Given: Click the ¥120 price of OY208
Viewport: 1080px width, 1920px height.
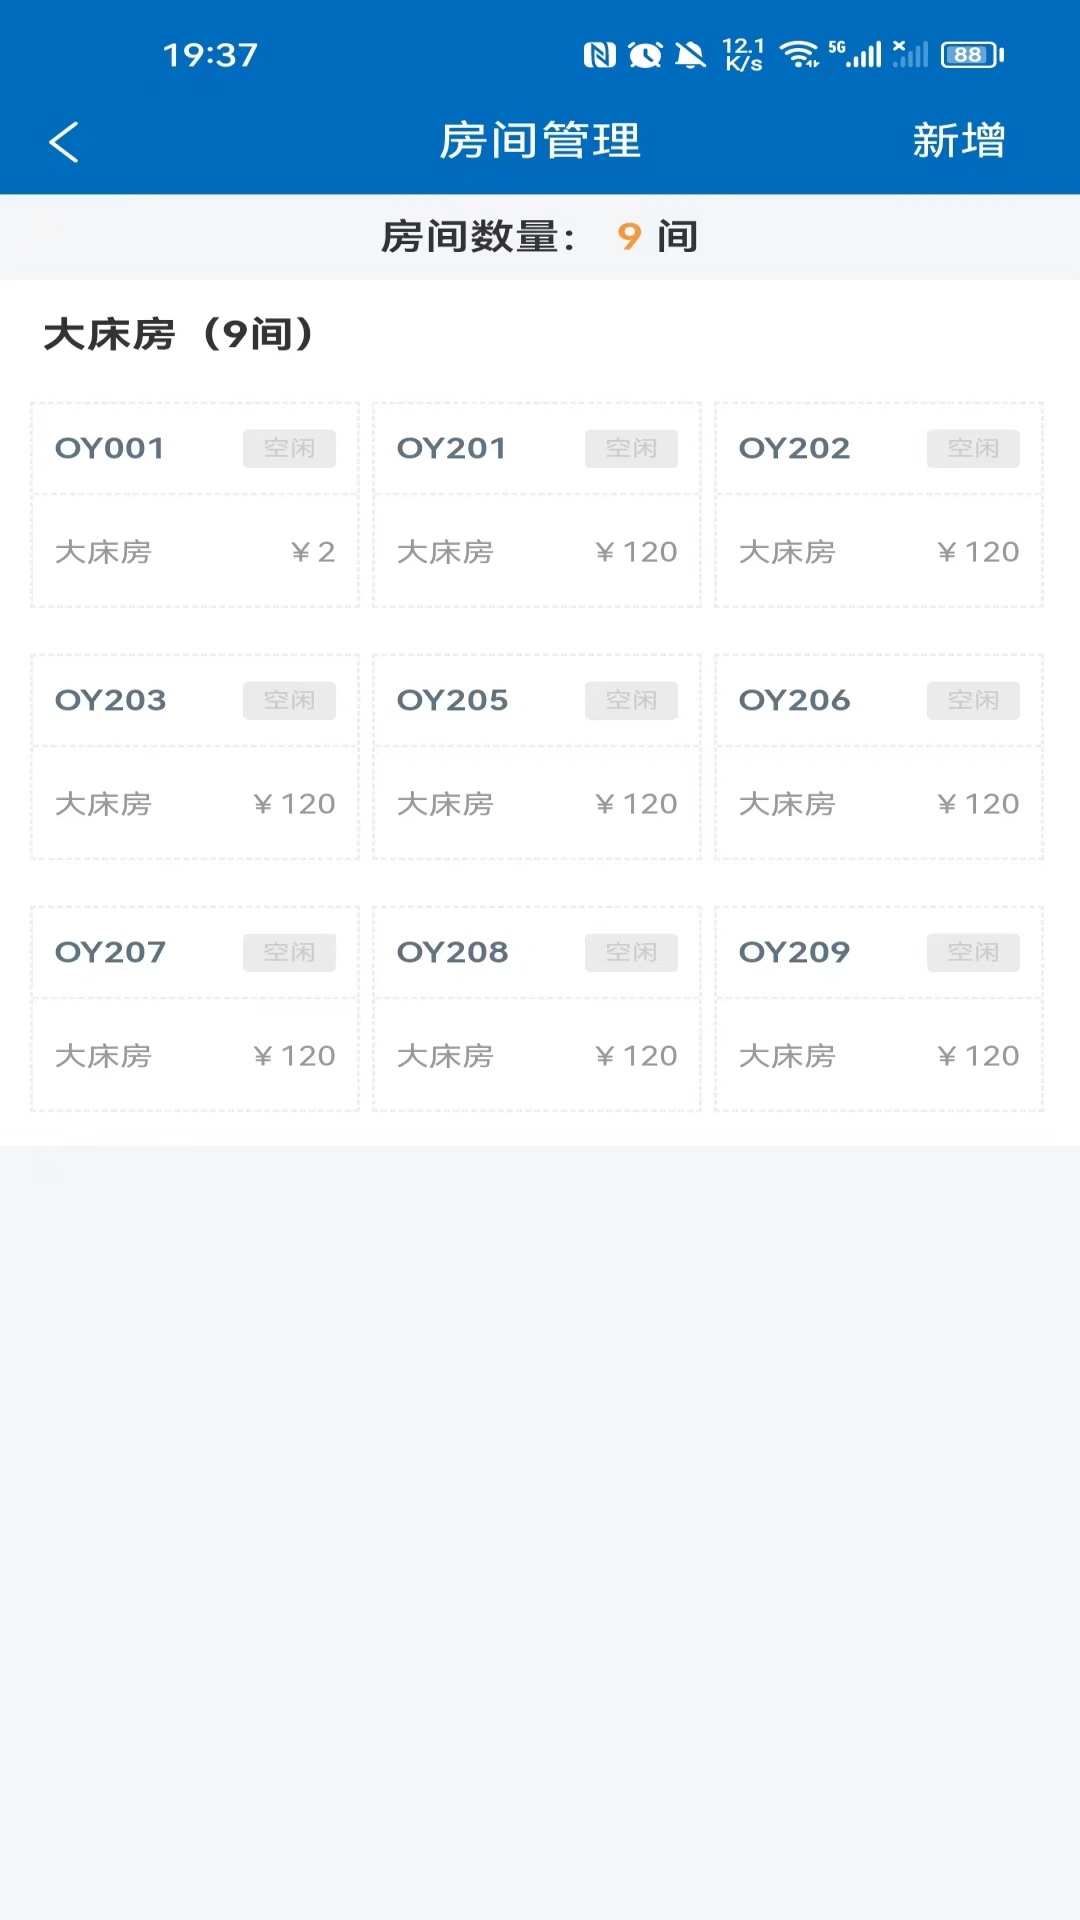Looking at the screenshot, I should tap(637, 1056).
